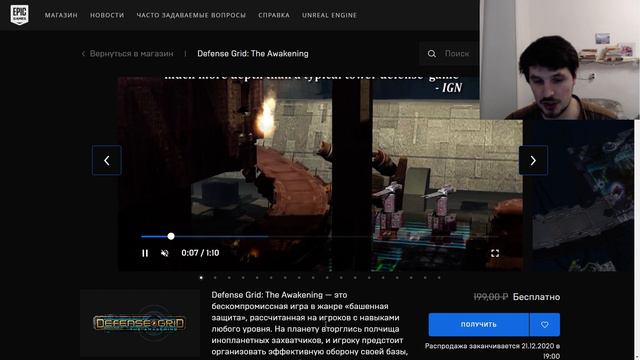Click the video progress handle
Viewport: 640px width, 360px height.
(x=171, y=236)
